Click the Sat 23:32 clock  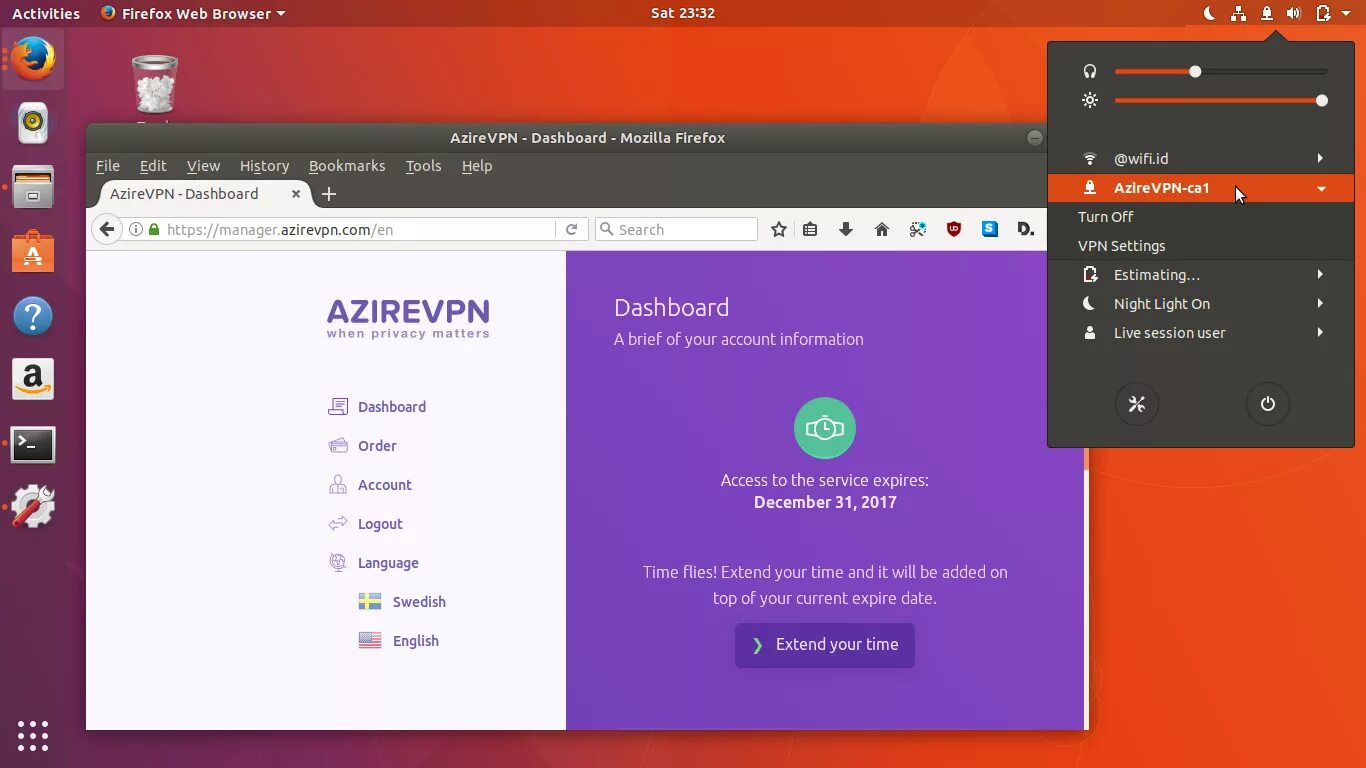click(683, 13)
